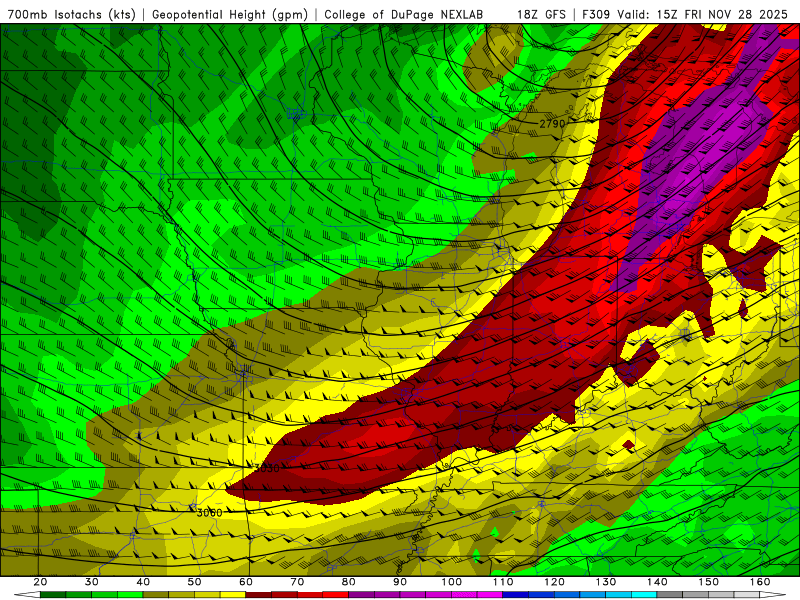Select the dark maroon swatch just after 60
800x600 pixels.
coord(259,595)
